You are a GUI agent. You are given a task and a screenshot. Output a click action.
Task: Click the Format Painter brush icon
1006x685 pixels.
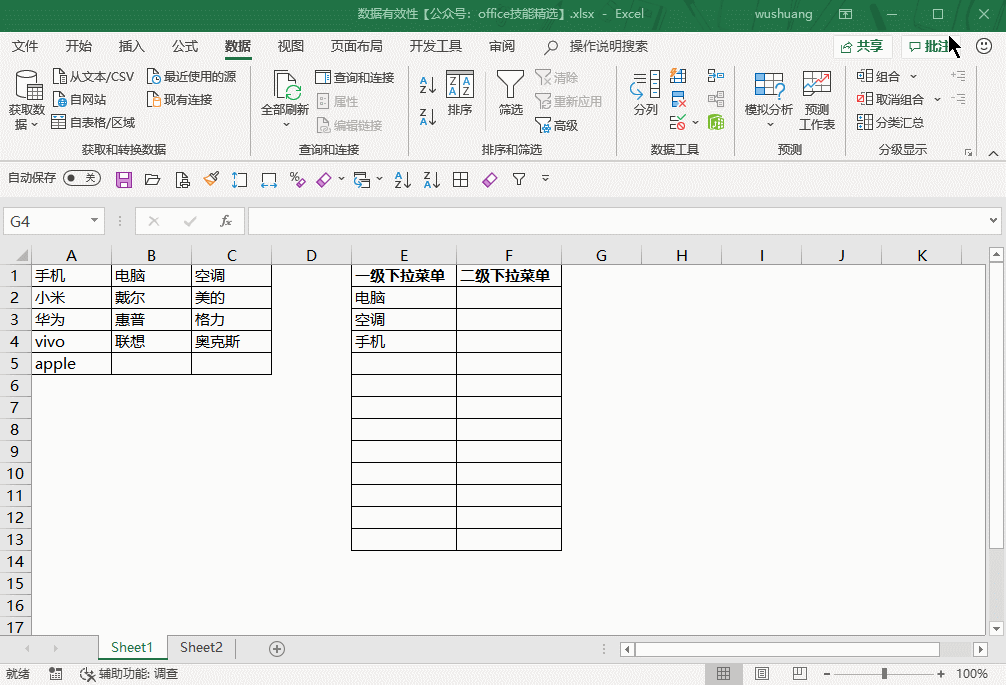(x=211, y=179)
